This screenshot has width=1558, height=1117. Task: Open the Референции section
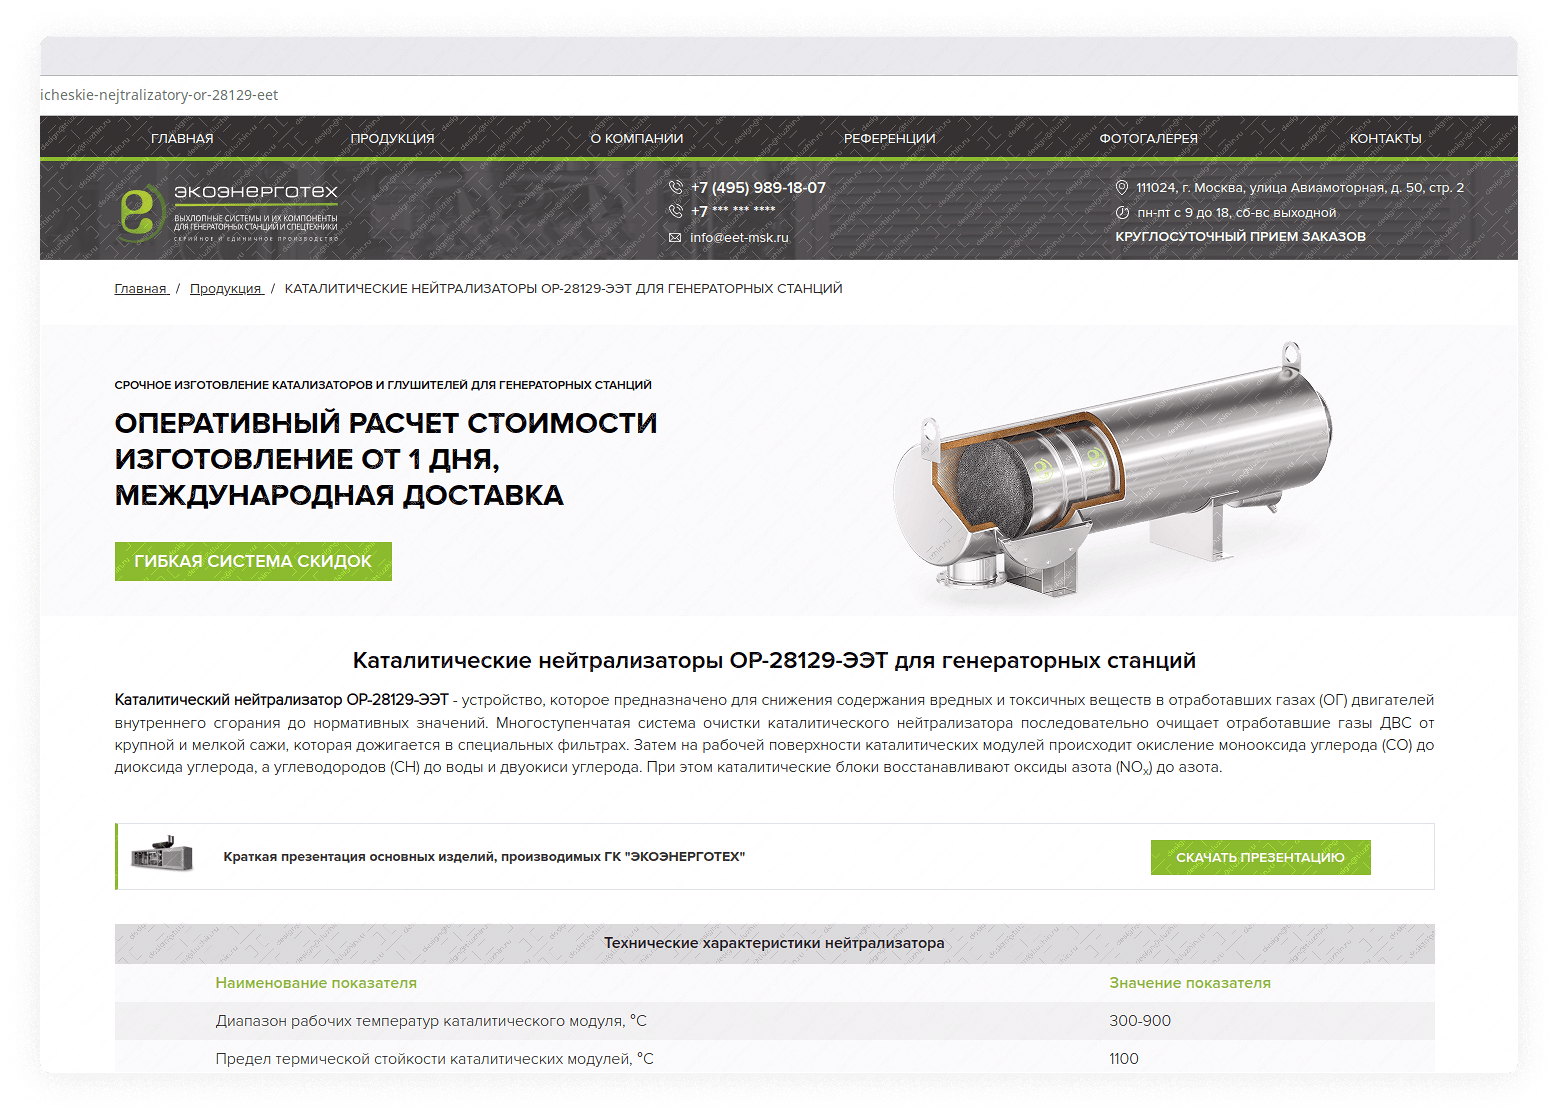tap(889, 139)
